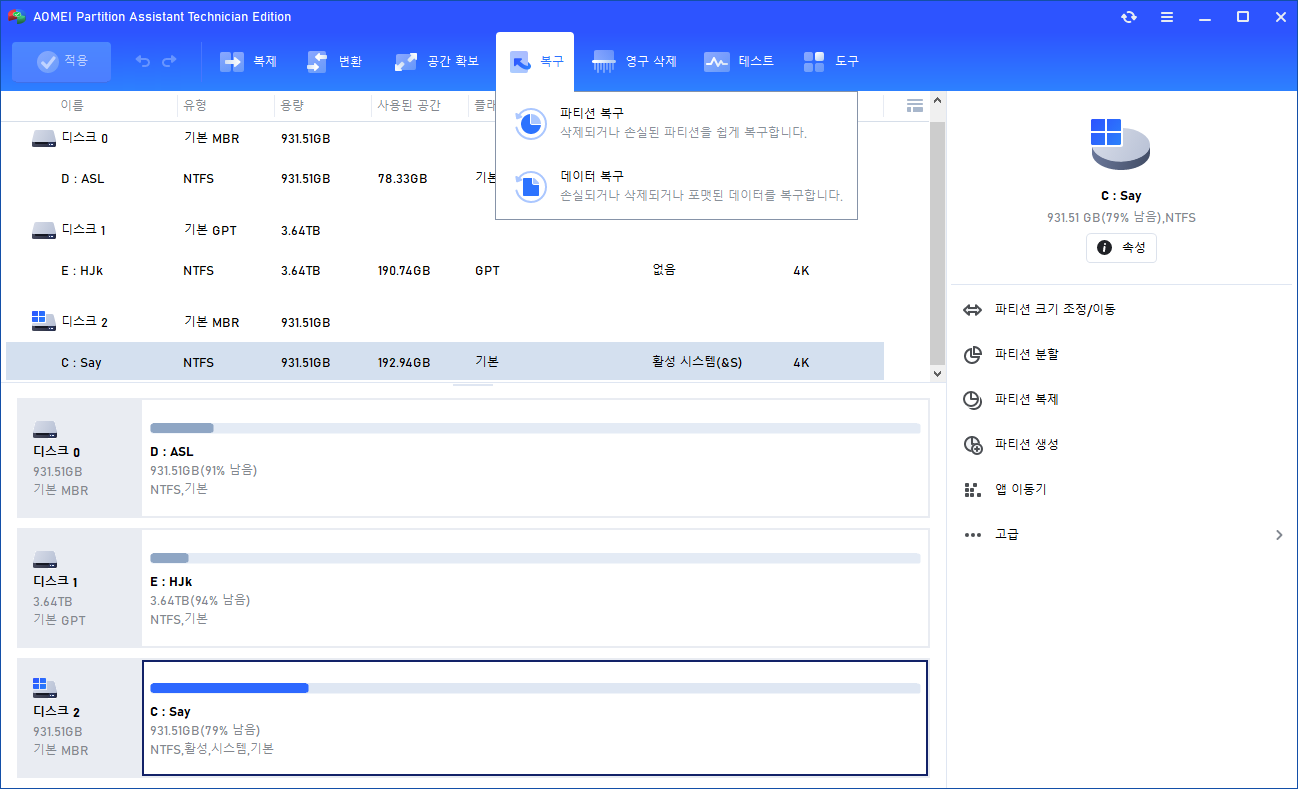1298x789 pixels.
Task: Click the refresh icon in title bar
Action: pyautogui.click(x=1129, y=17)
